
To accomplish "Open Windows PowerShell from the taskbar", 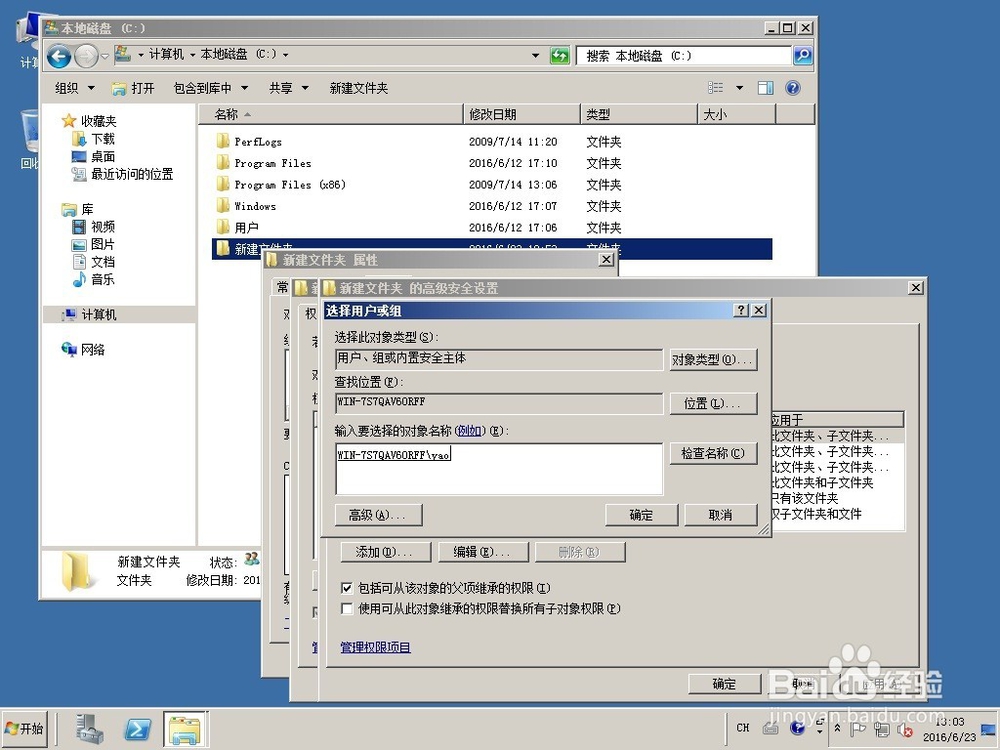I will click(137, 728).
